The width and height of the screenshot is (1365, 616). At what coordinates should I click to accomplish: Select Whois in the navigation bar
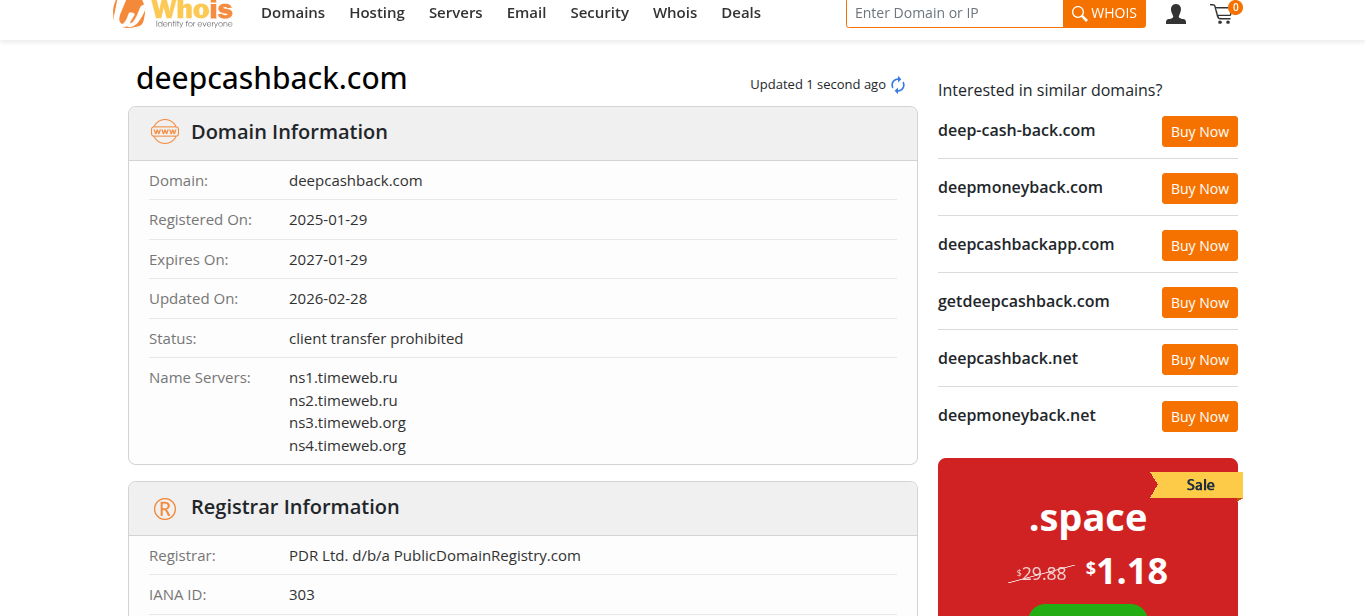point(675,13)
